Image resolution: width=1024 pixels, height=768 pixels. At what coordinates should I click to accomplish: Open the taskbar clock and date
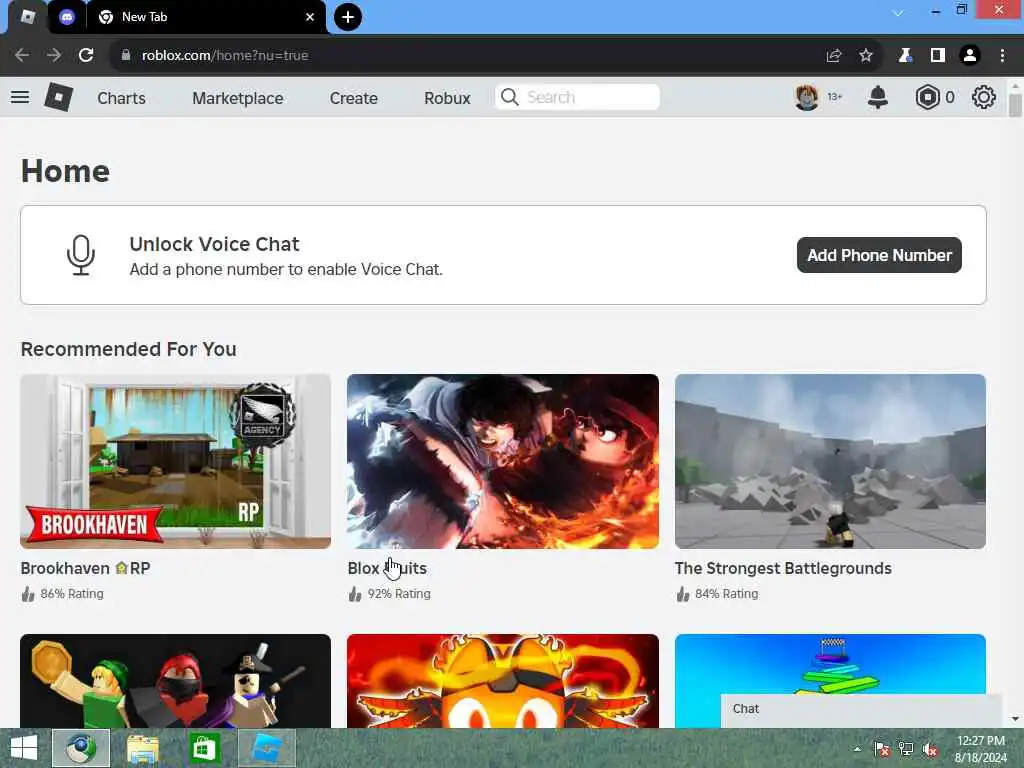point(980,749)
